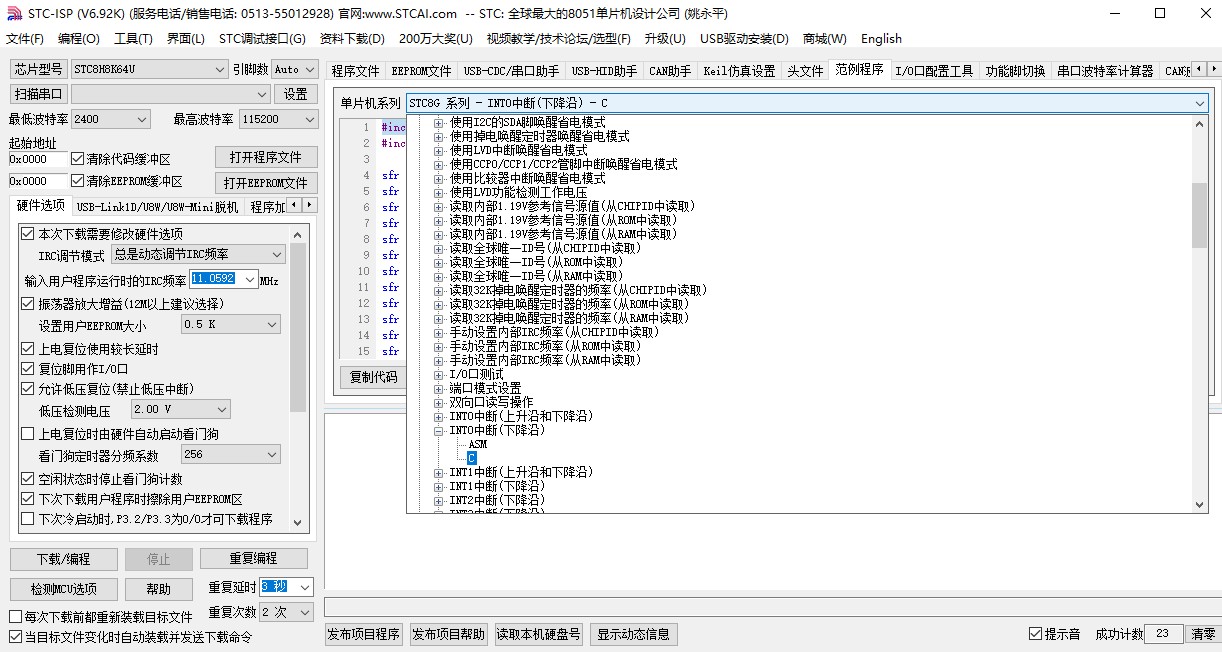Open chip model dropdown STC8H8K64U
The height and width of the screenshot is (652, 1222).
tap(149, 69)
